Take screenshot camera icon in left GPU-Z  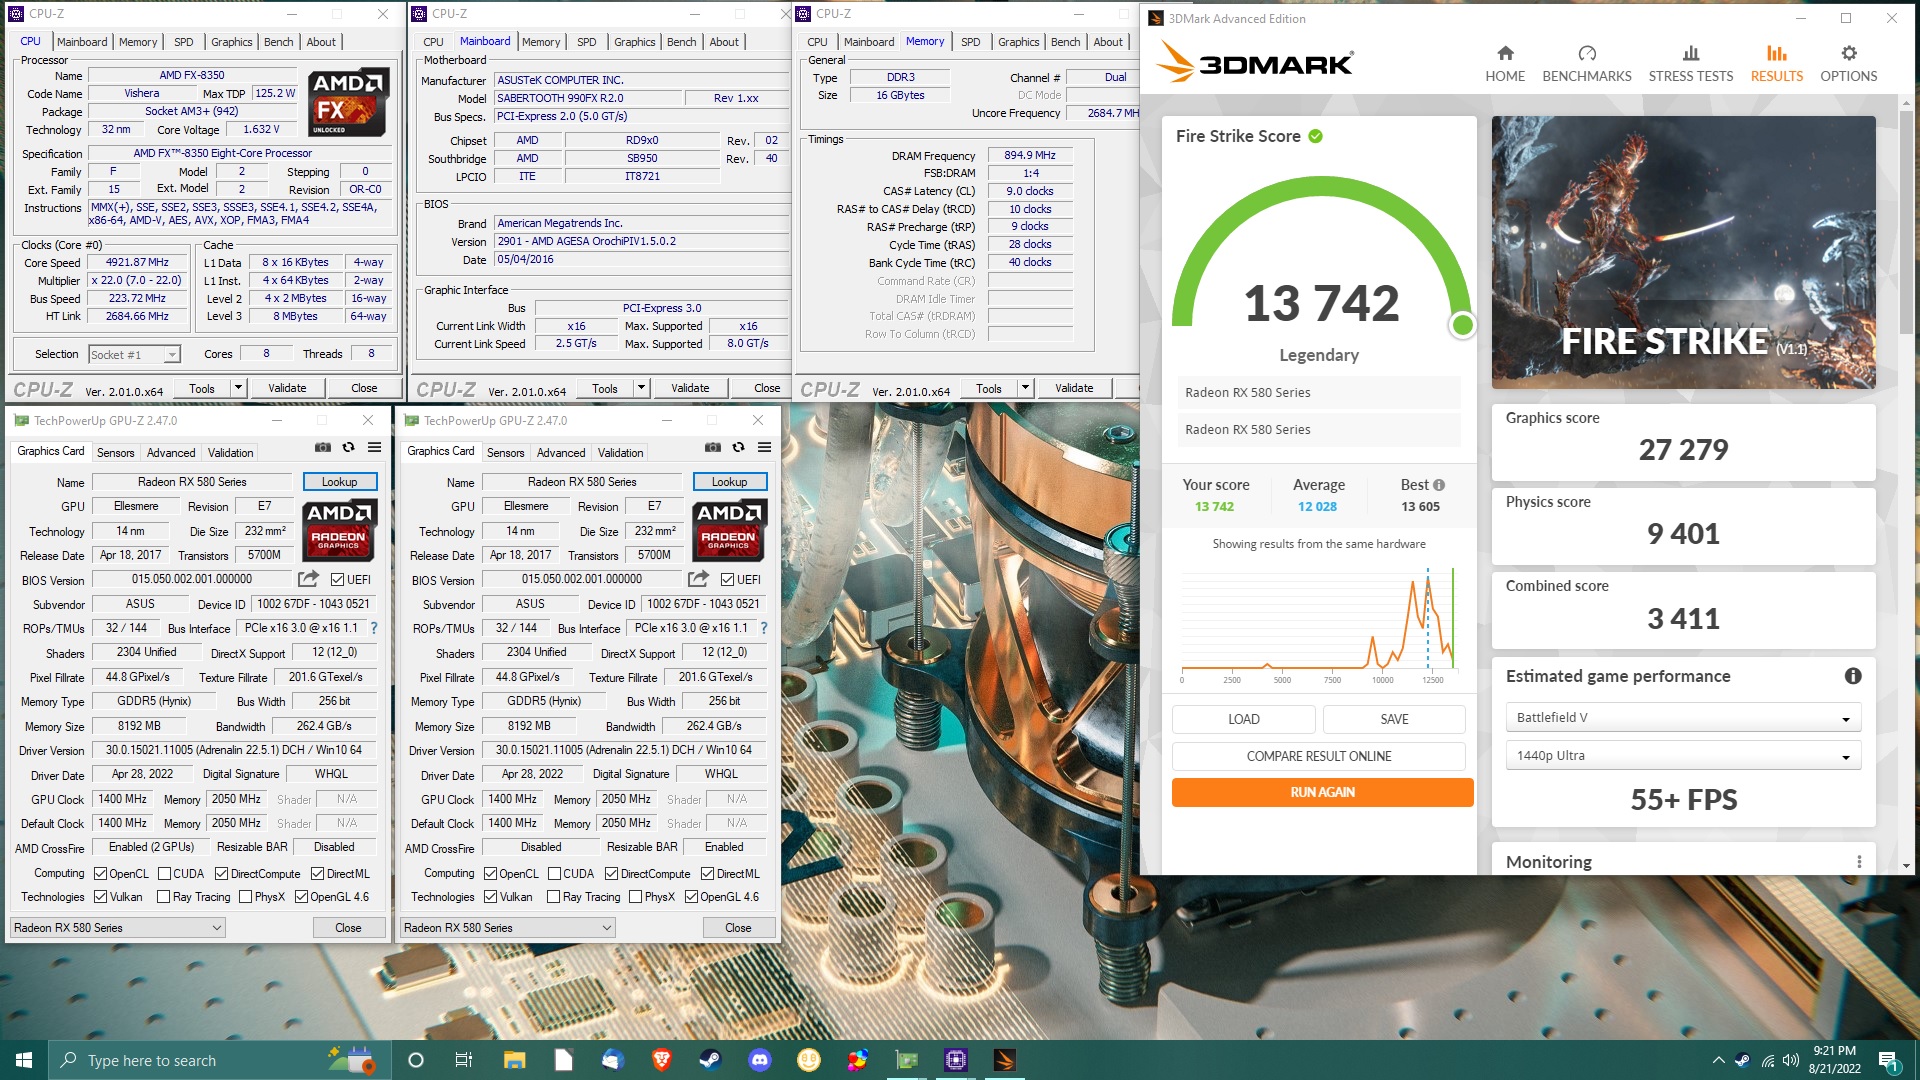point(322,448)
